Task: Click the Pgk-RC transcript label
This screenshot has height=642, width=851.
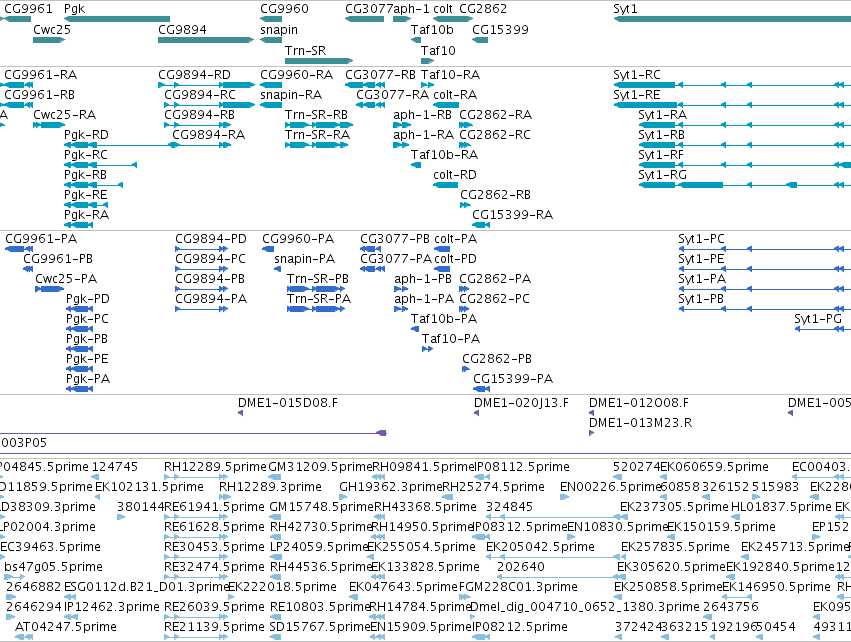Action: 86,155
